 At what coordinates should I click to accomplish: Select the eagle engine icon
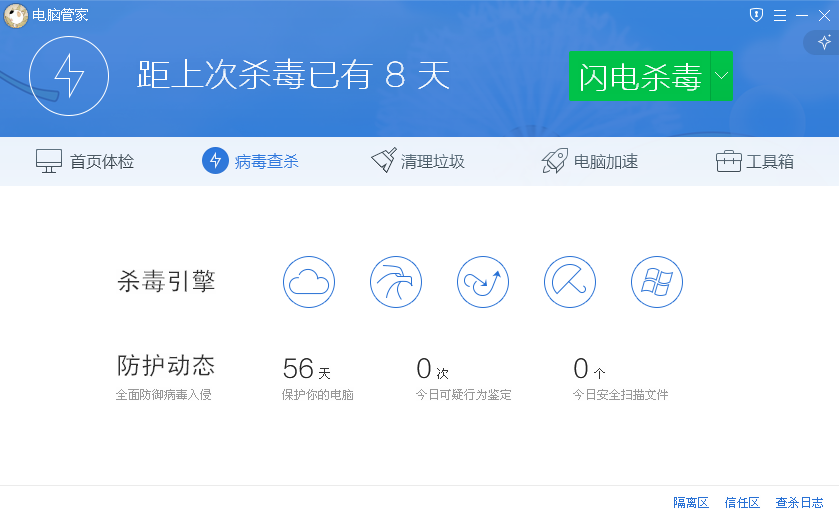pos(396,281)
